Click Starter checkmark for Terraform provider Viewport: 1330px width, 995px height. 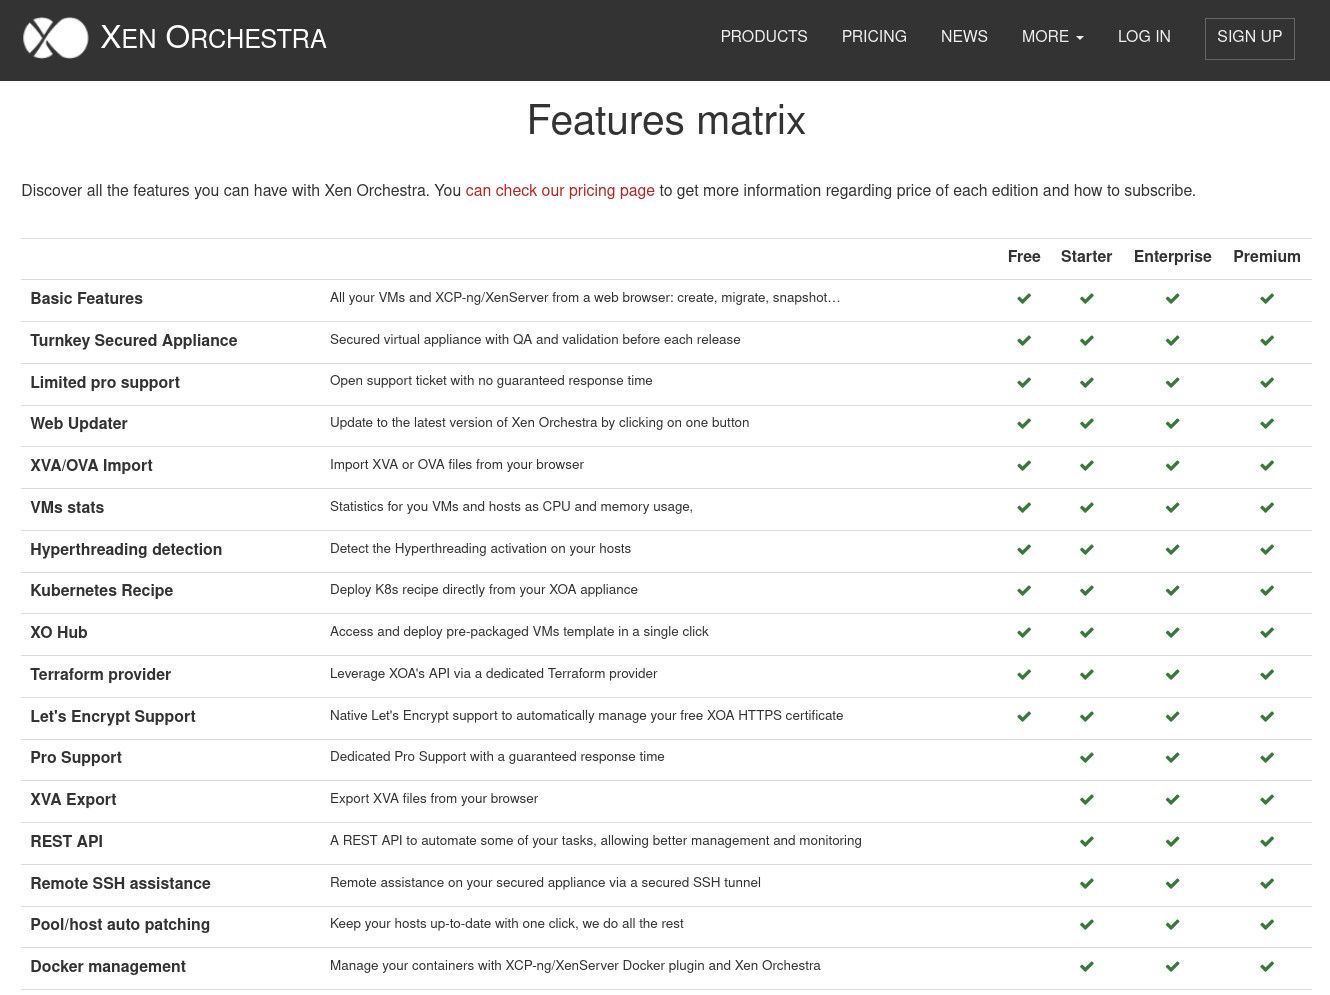(x=1087, y=675)
